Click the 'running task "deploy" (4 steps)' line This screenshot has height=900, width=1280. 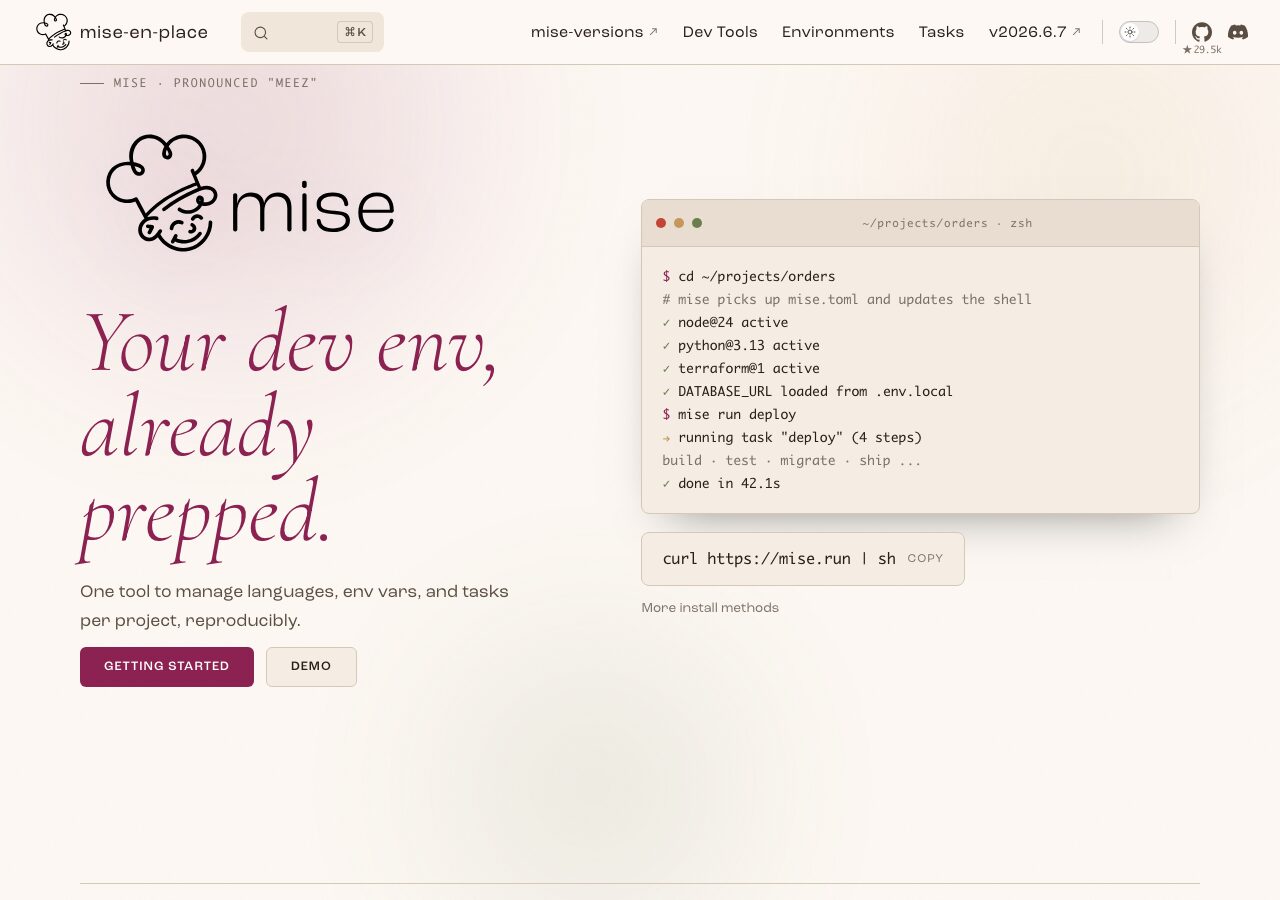pos(792,437)
